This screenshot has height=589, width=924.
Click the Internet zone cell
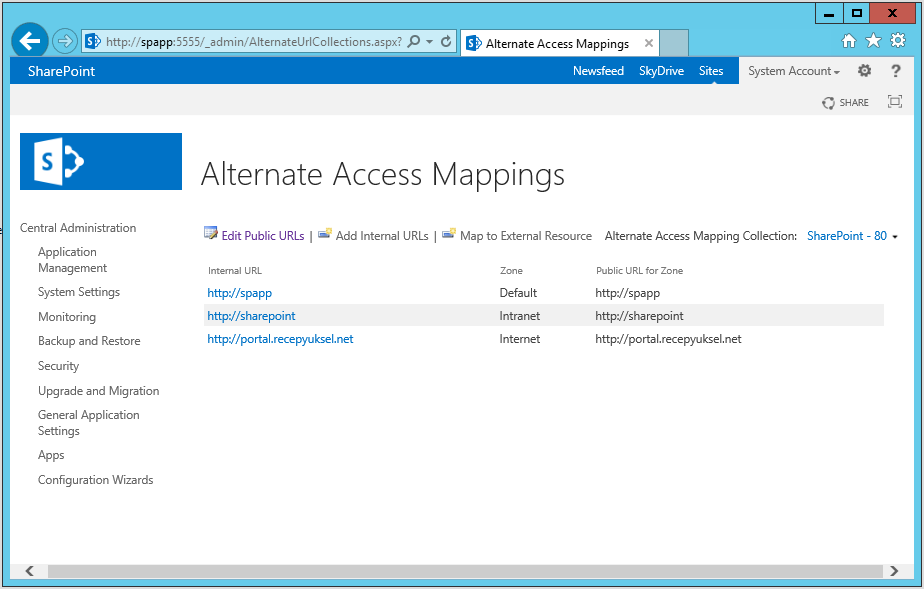click(x=520, y=339)
